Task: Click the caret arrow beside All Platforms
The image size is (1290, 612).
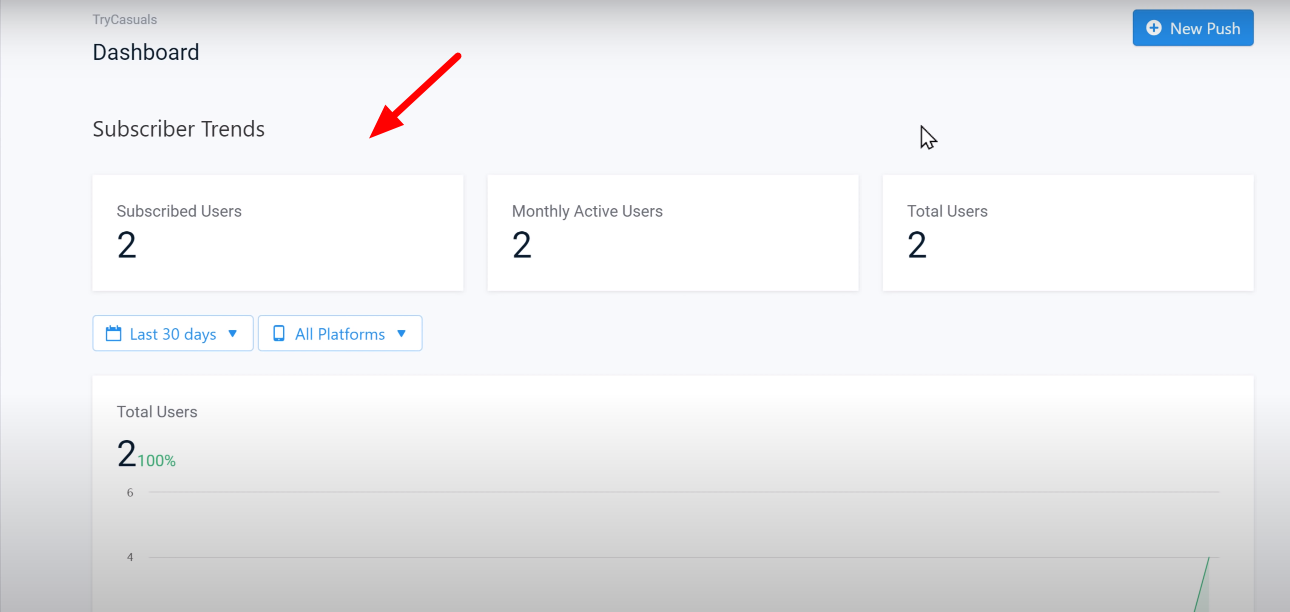Action: tap(401, 334)
